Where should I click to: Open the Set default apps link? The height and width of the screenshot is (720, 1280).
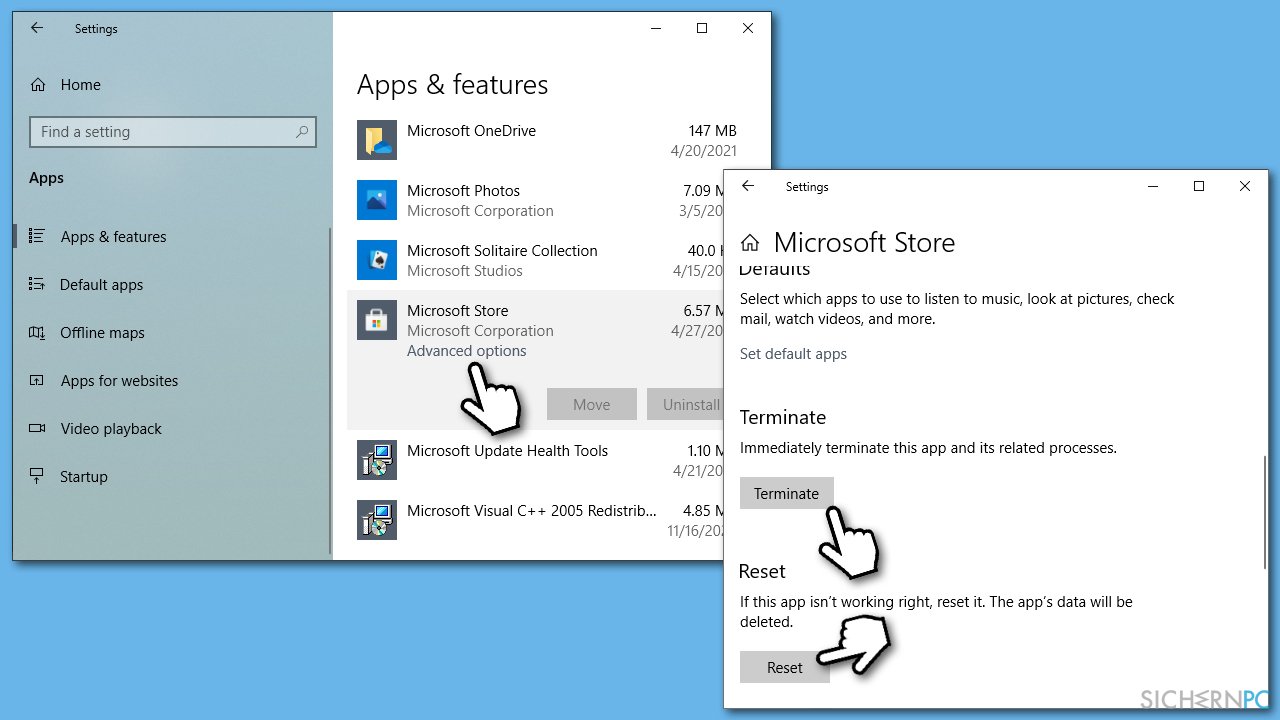[793, 354]
